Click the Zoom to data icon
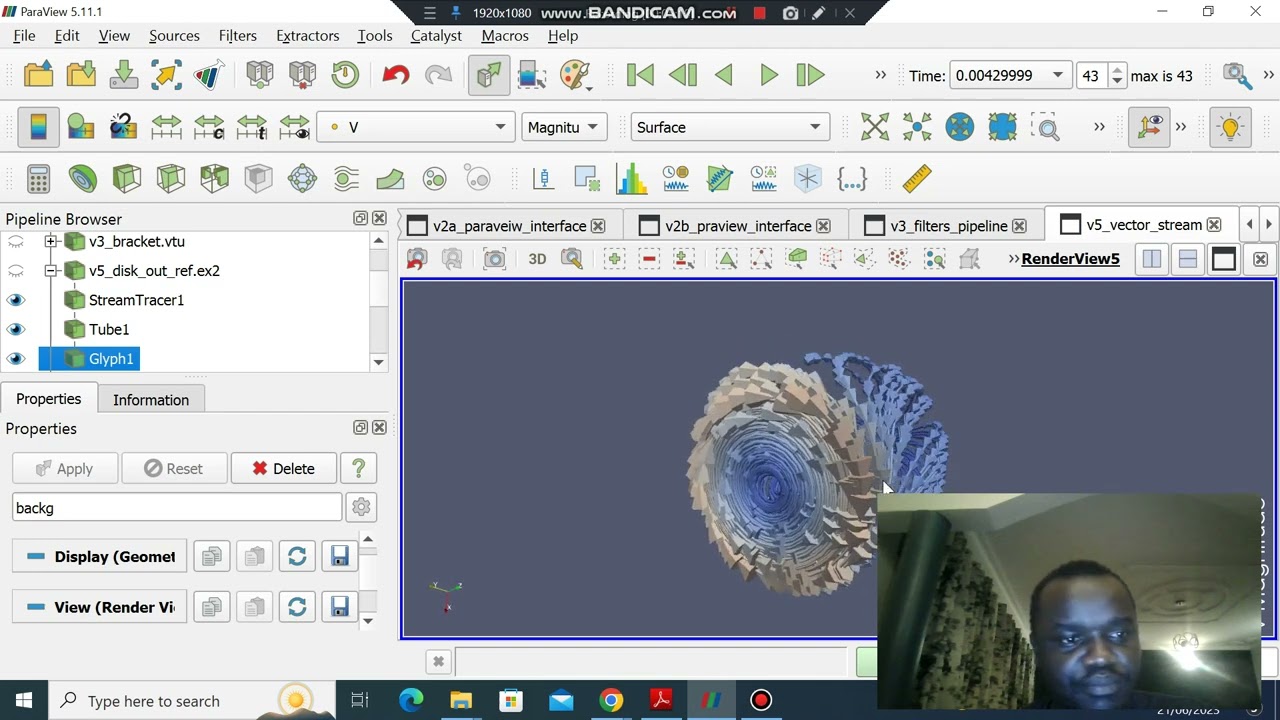 point(917,127)
